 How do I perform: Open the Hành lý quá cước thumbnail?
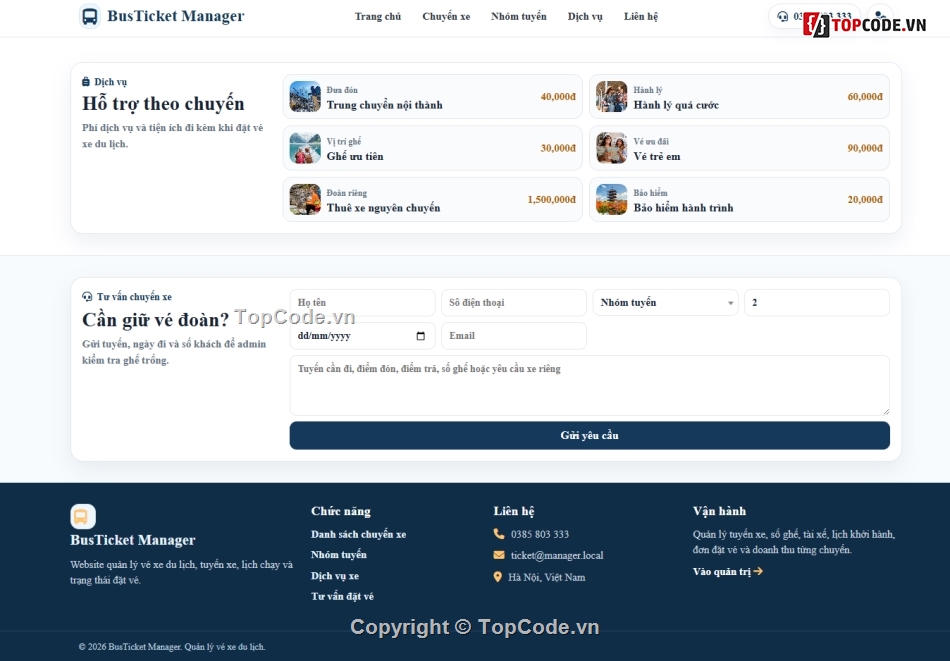click(612, 96)
